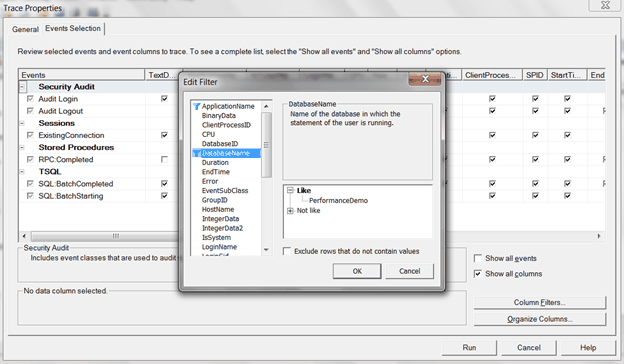Select ClientProcessID in filter column list
The image size is (624, 364).
tap(226, 125)
